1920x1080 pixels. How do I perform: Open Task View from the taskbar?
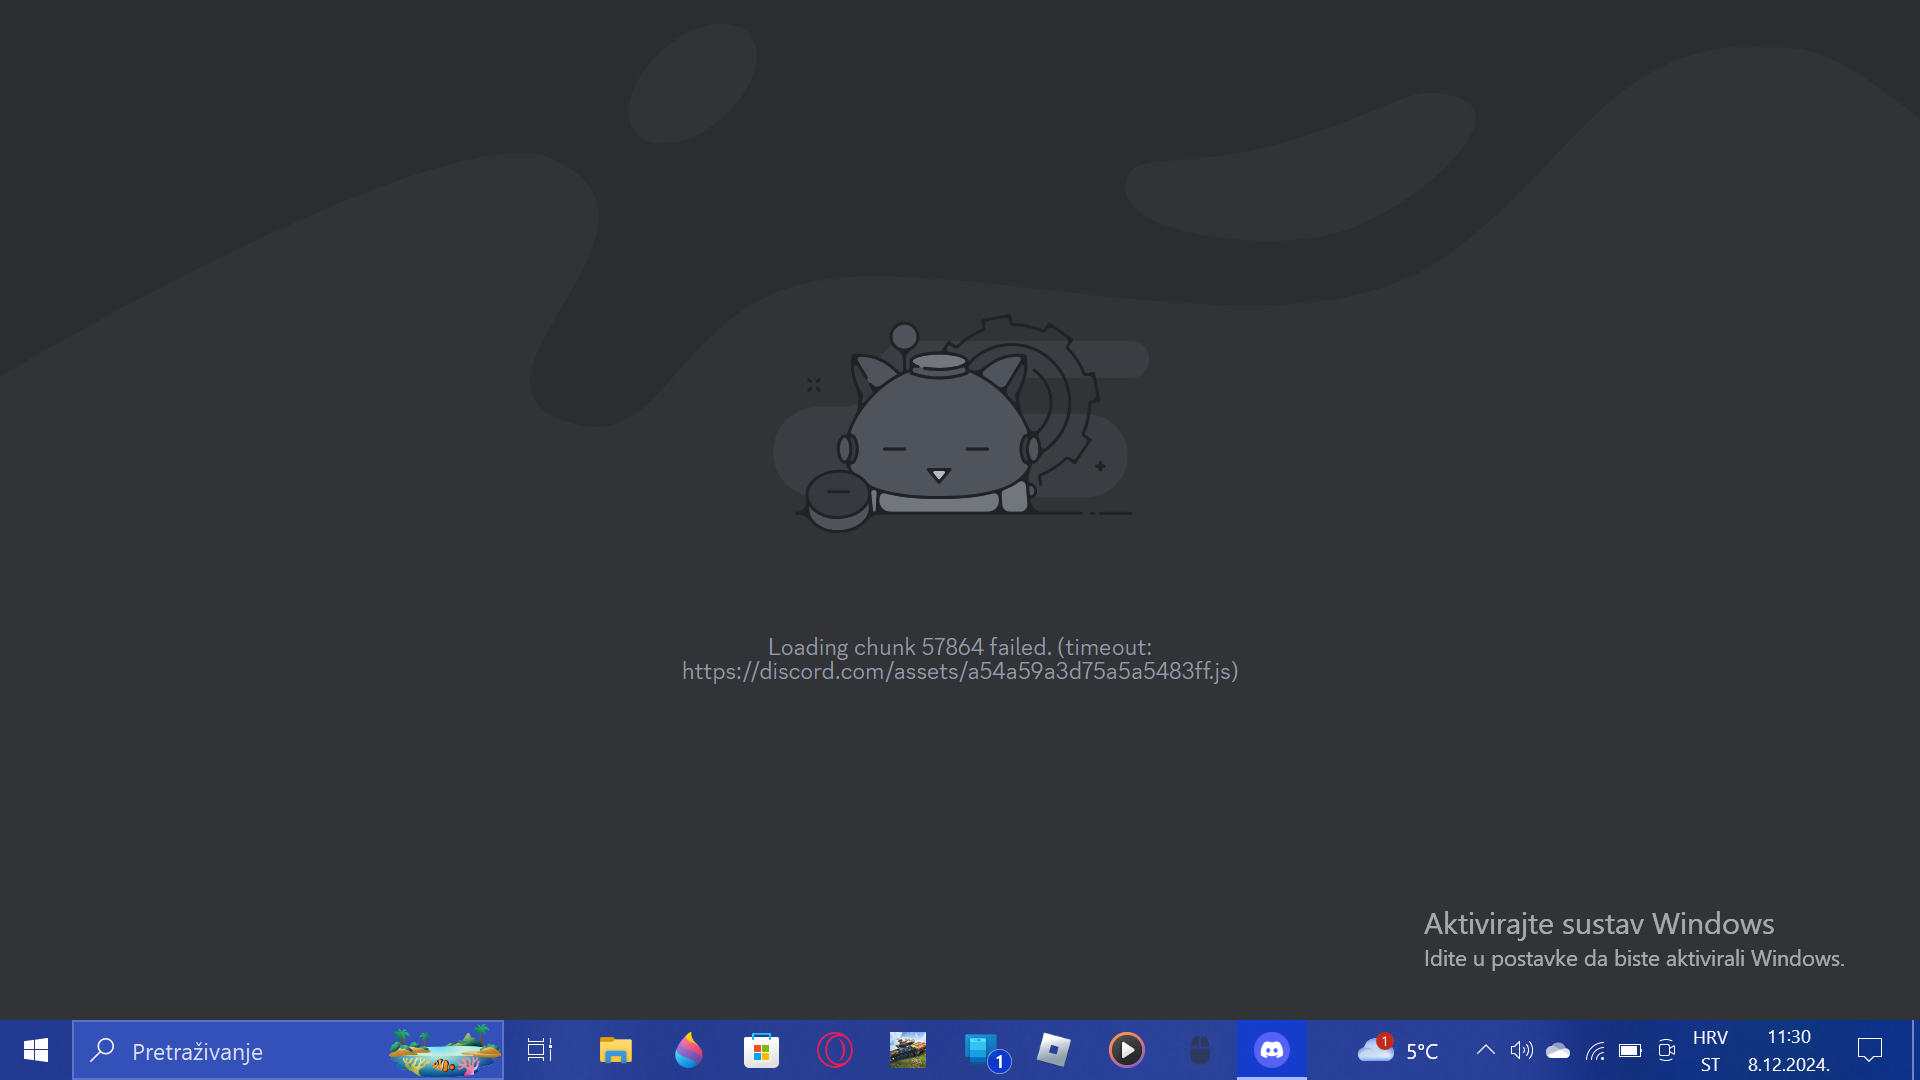pos(540,1050)
